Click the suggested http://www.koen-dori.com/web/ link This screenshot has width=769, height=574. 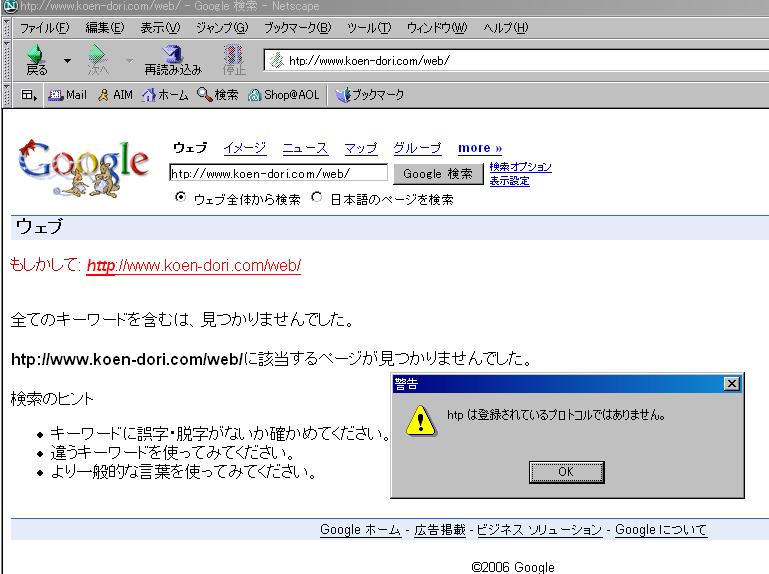point(194,265)
